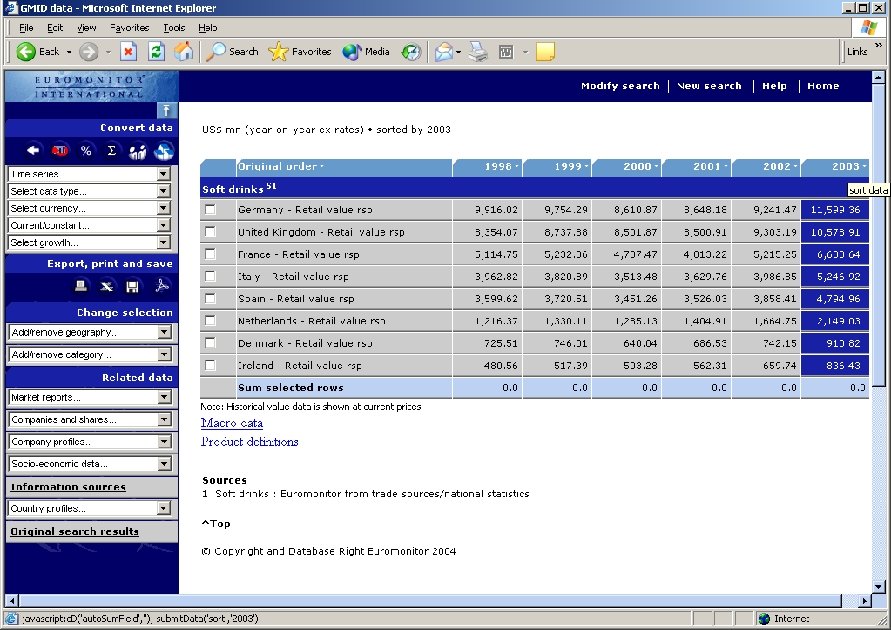Viewport: 891px width, 630px height.
Task: Open the print icon under Export, print and save
Action: 81,286
